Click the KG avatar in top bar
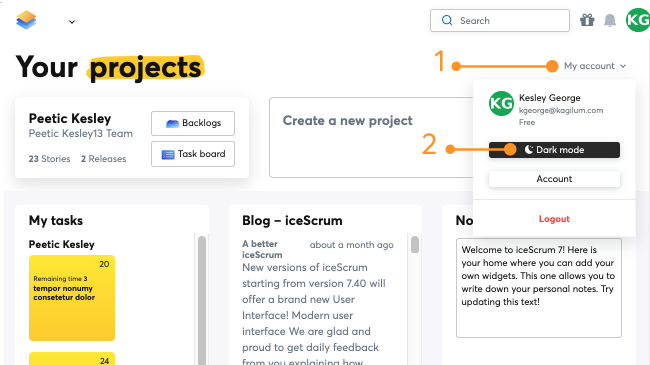Image resolution: width=650 pixels, height=365 pixels. [638, 20]
